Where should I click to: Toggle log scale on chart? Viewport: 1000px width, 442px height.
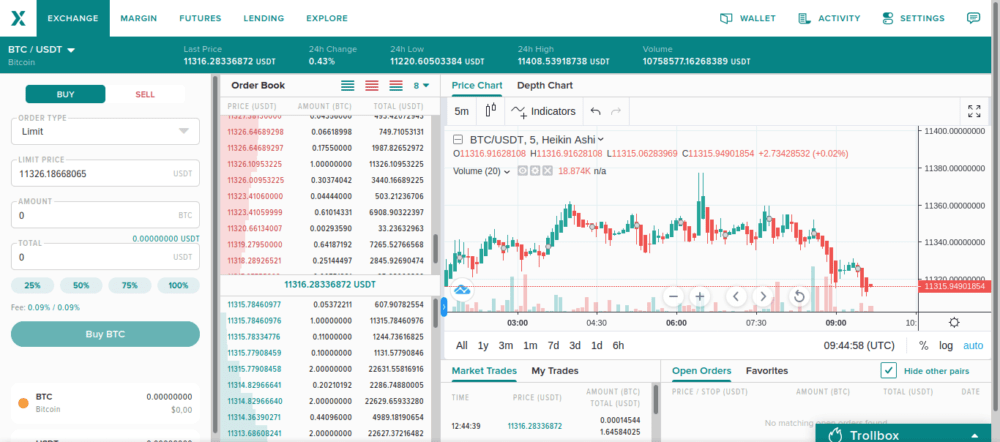pos(946,345)
